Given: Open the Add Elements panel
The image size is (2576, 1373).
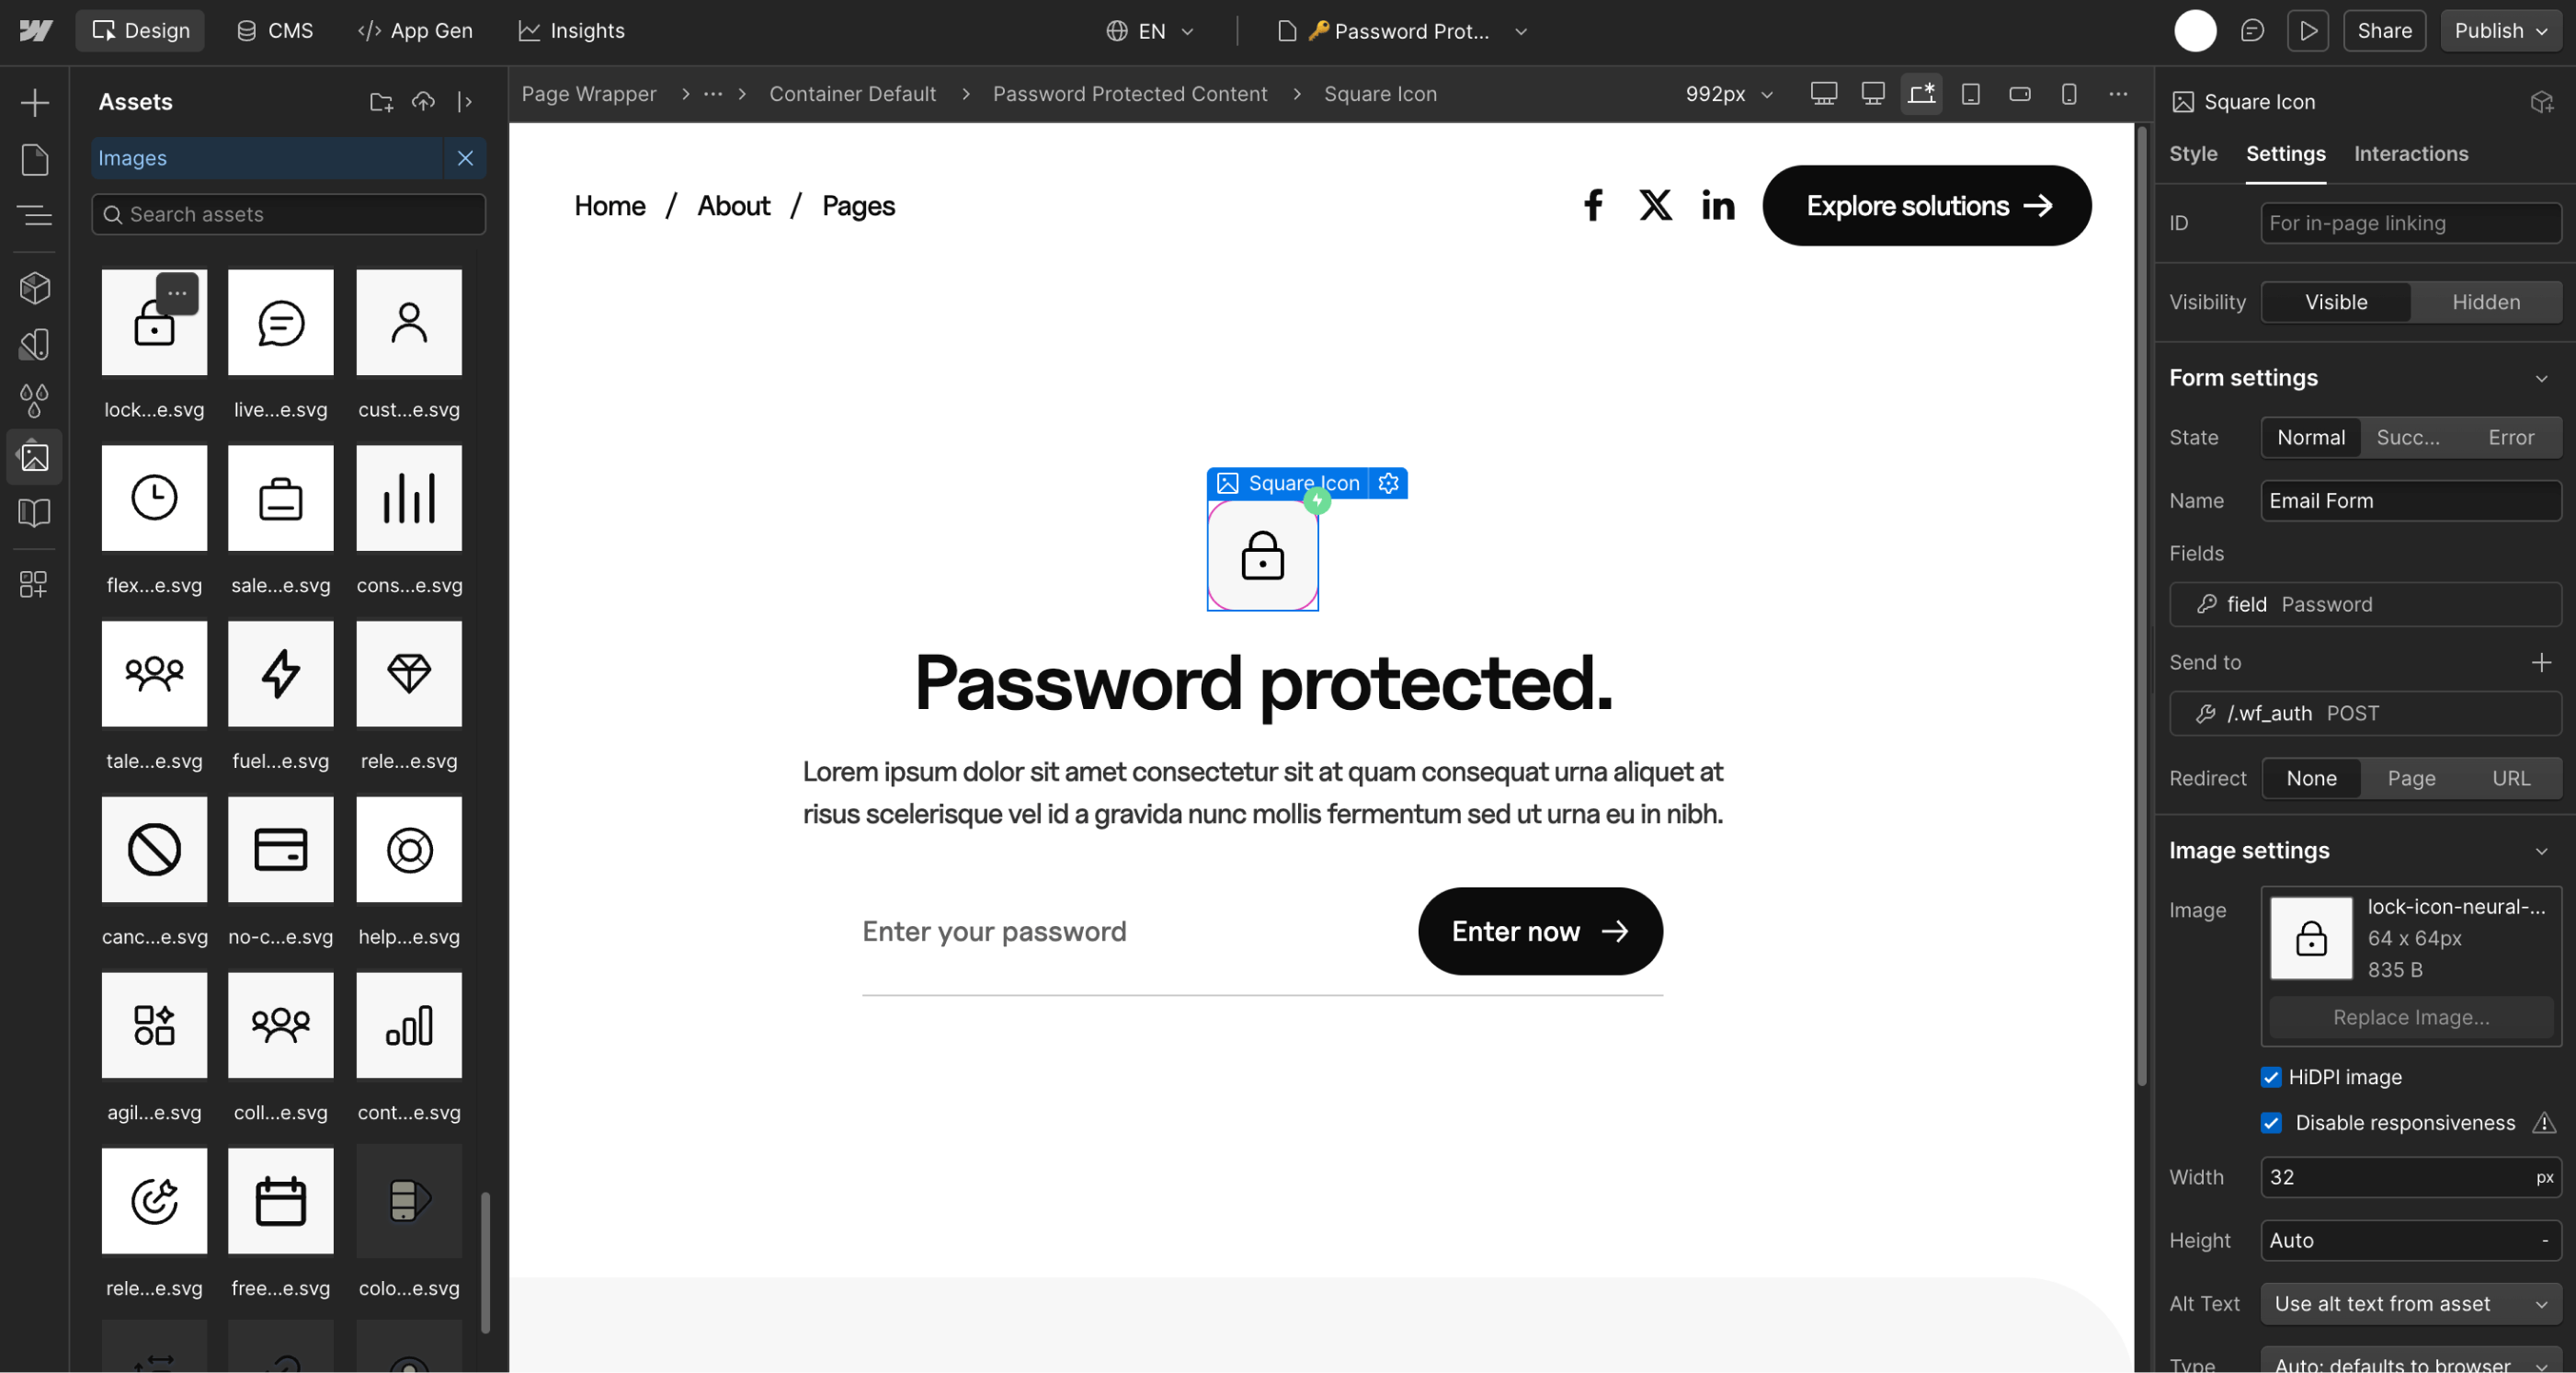Looking at the screenshot, I should pos(34,102).
